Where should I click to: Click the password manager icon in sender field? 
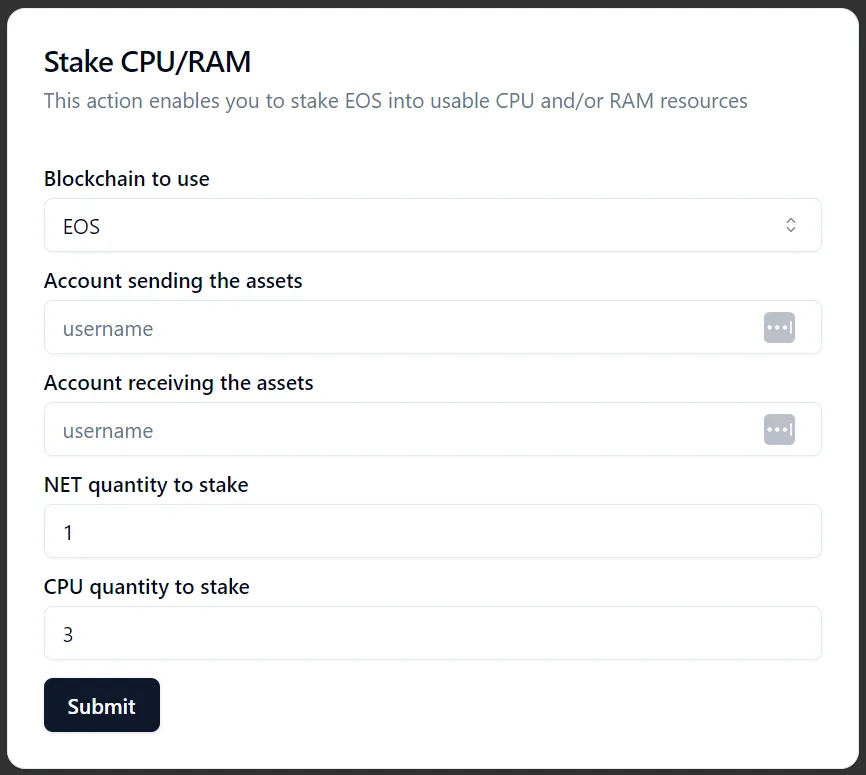(779, 328)
